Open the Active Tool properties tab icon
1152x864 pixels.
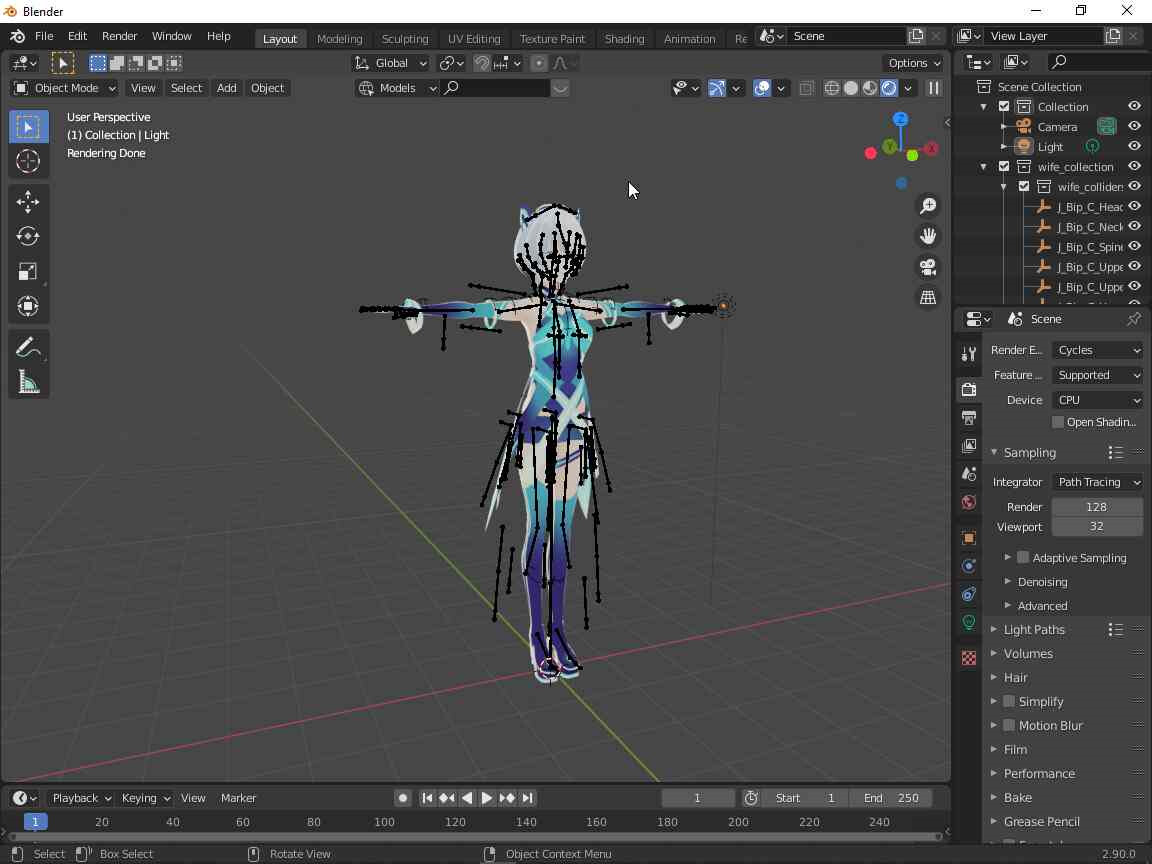click(x=969, y=354)
